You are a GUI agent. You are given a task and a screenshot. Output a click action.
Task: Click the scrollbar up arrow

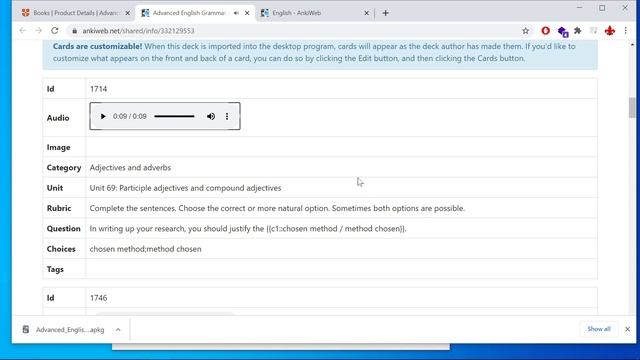click(632, 44)
